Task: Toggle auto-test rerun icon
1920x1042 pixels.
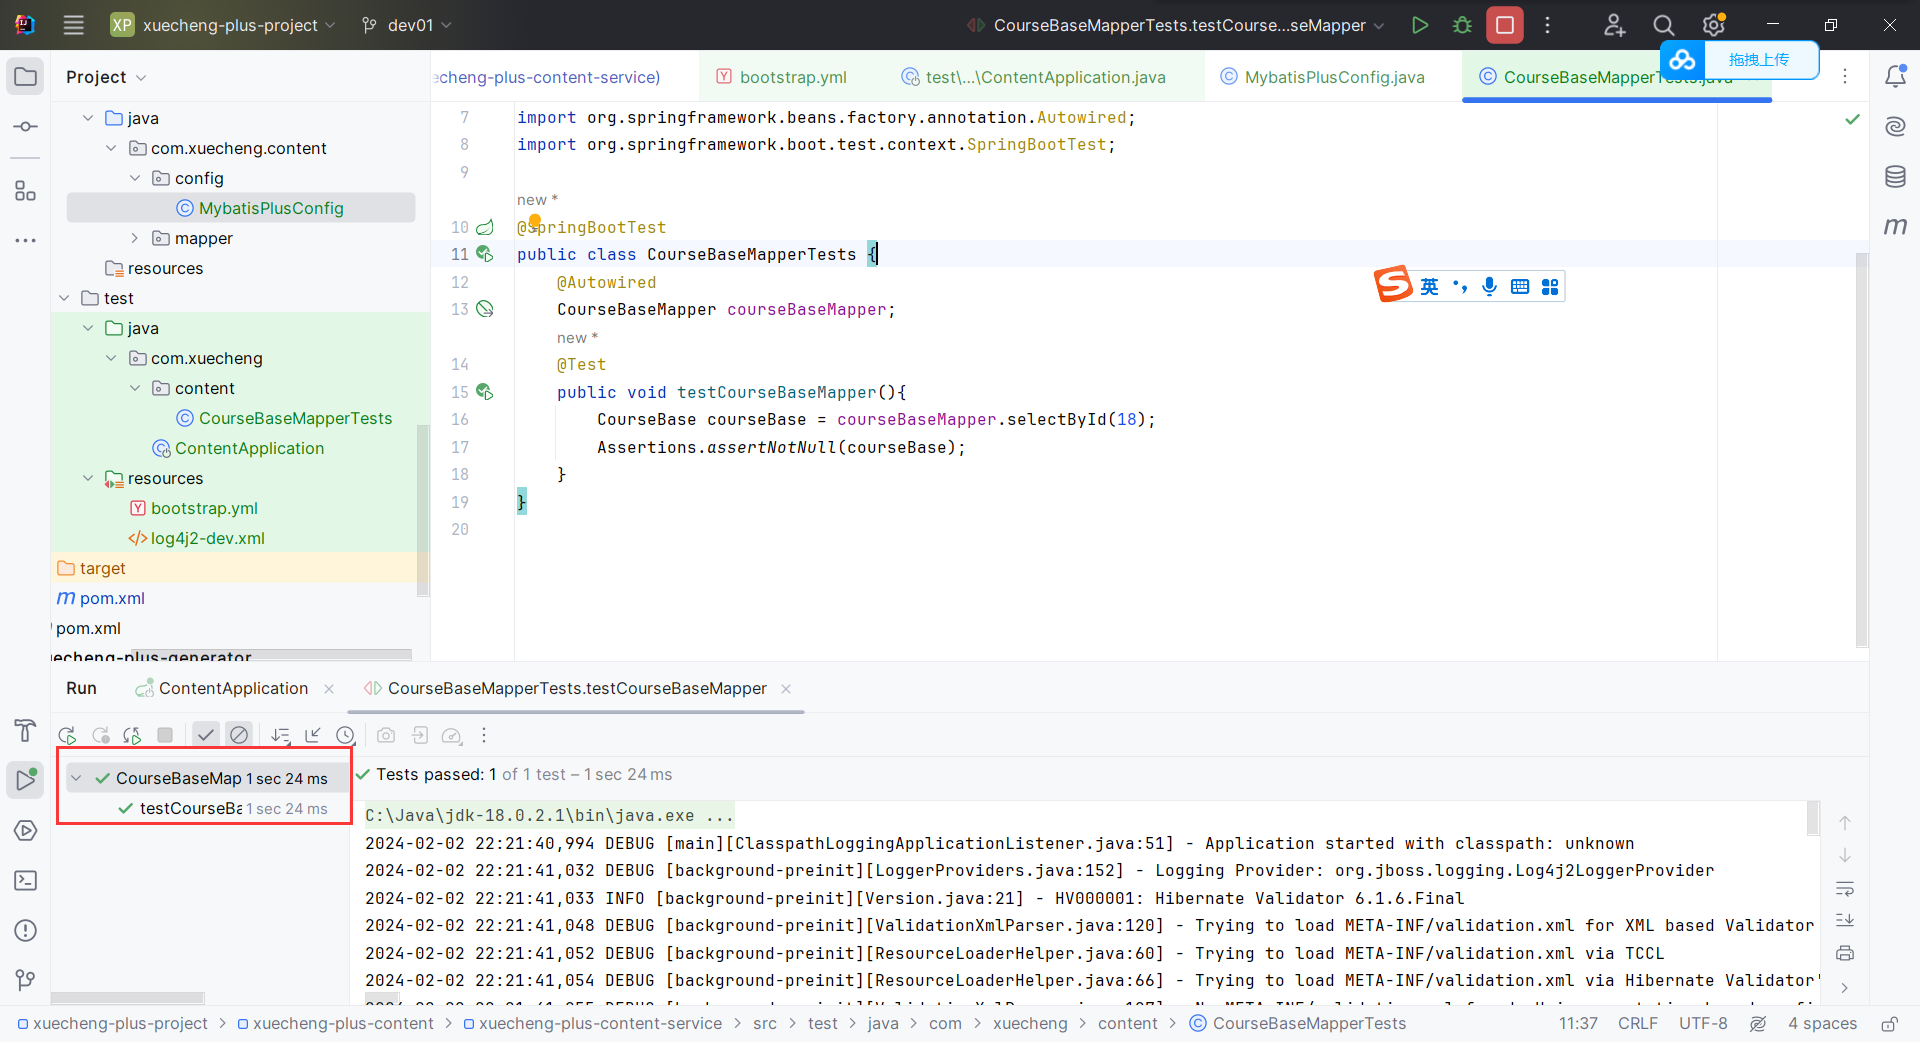Action: pyautogui.click(x=132, y=735)
